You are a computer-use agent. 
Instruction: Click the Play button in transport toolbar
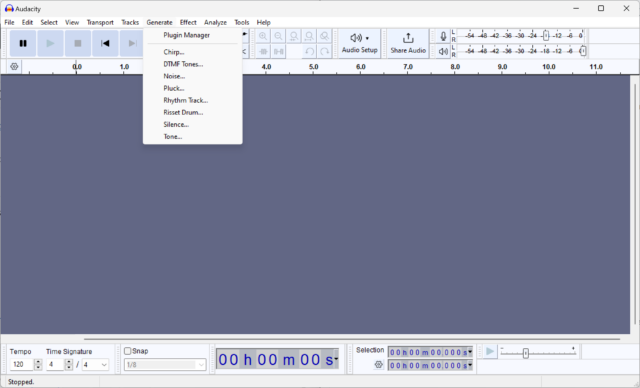coord(50,43)
